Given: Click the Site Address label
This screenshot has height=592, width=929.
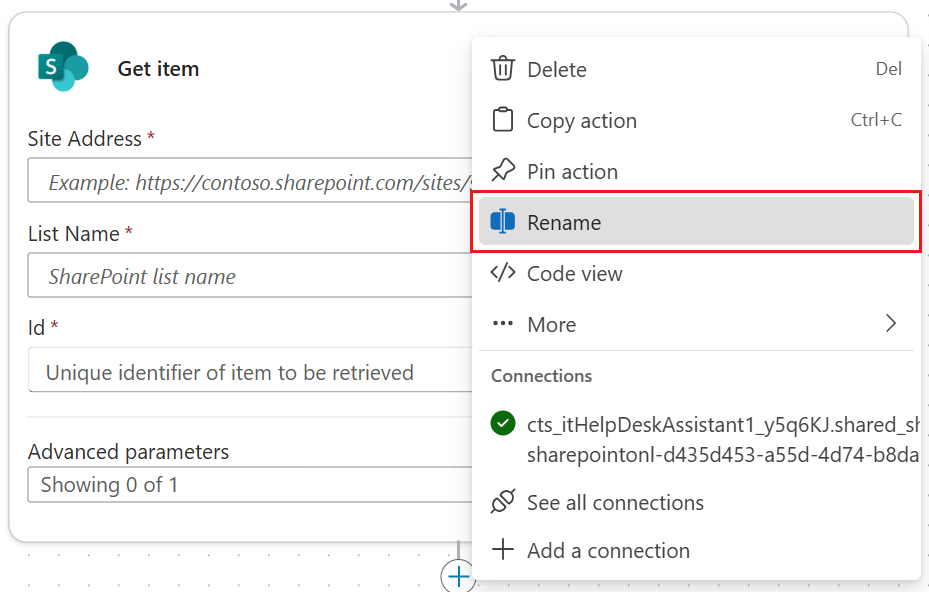Looking at the screenshot, I should [x=85, y=139].
